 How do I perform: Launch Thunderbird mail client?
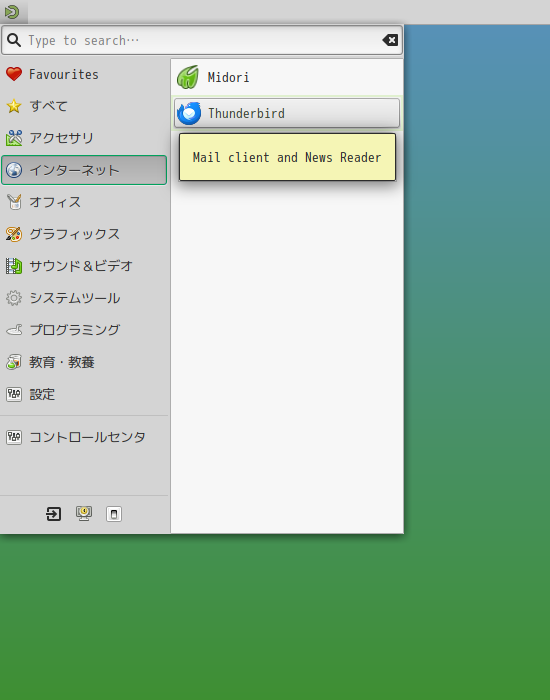(x=287, y=113)
